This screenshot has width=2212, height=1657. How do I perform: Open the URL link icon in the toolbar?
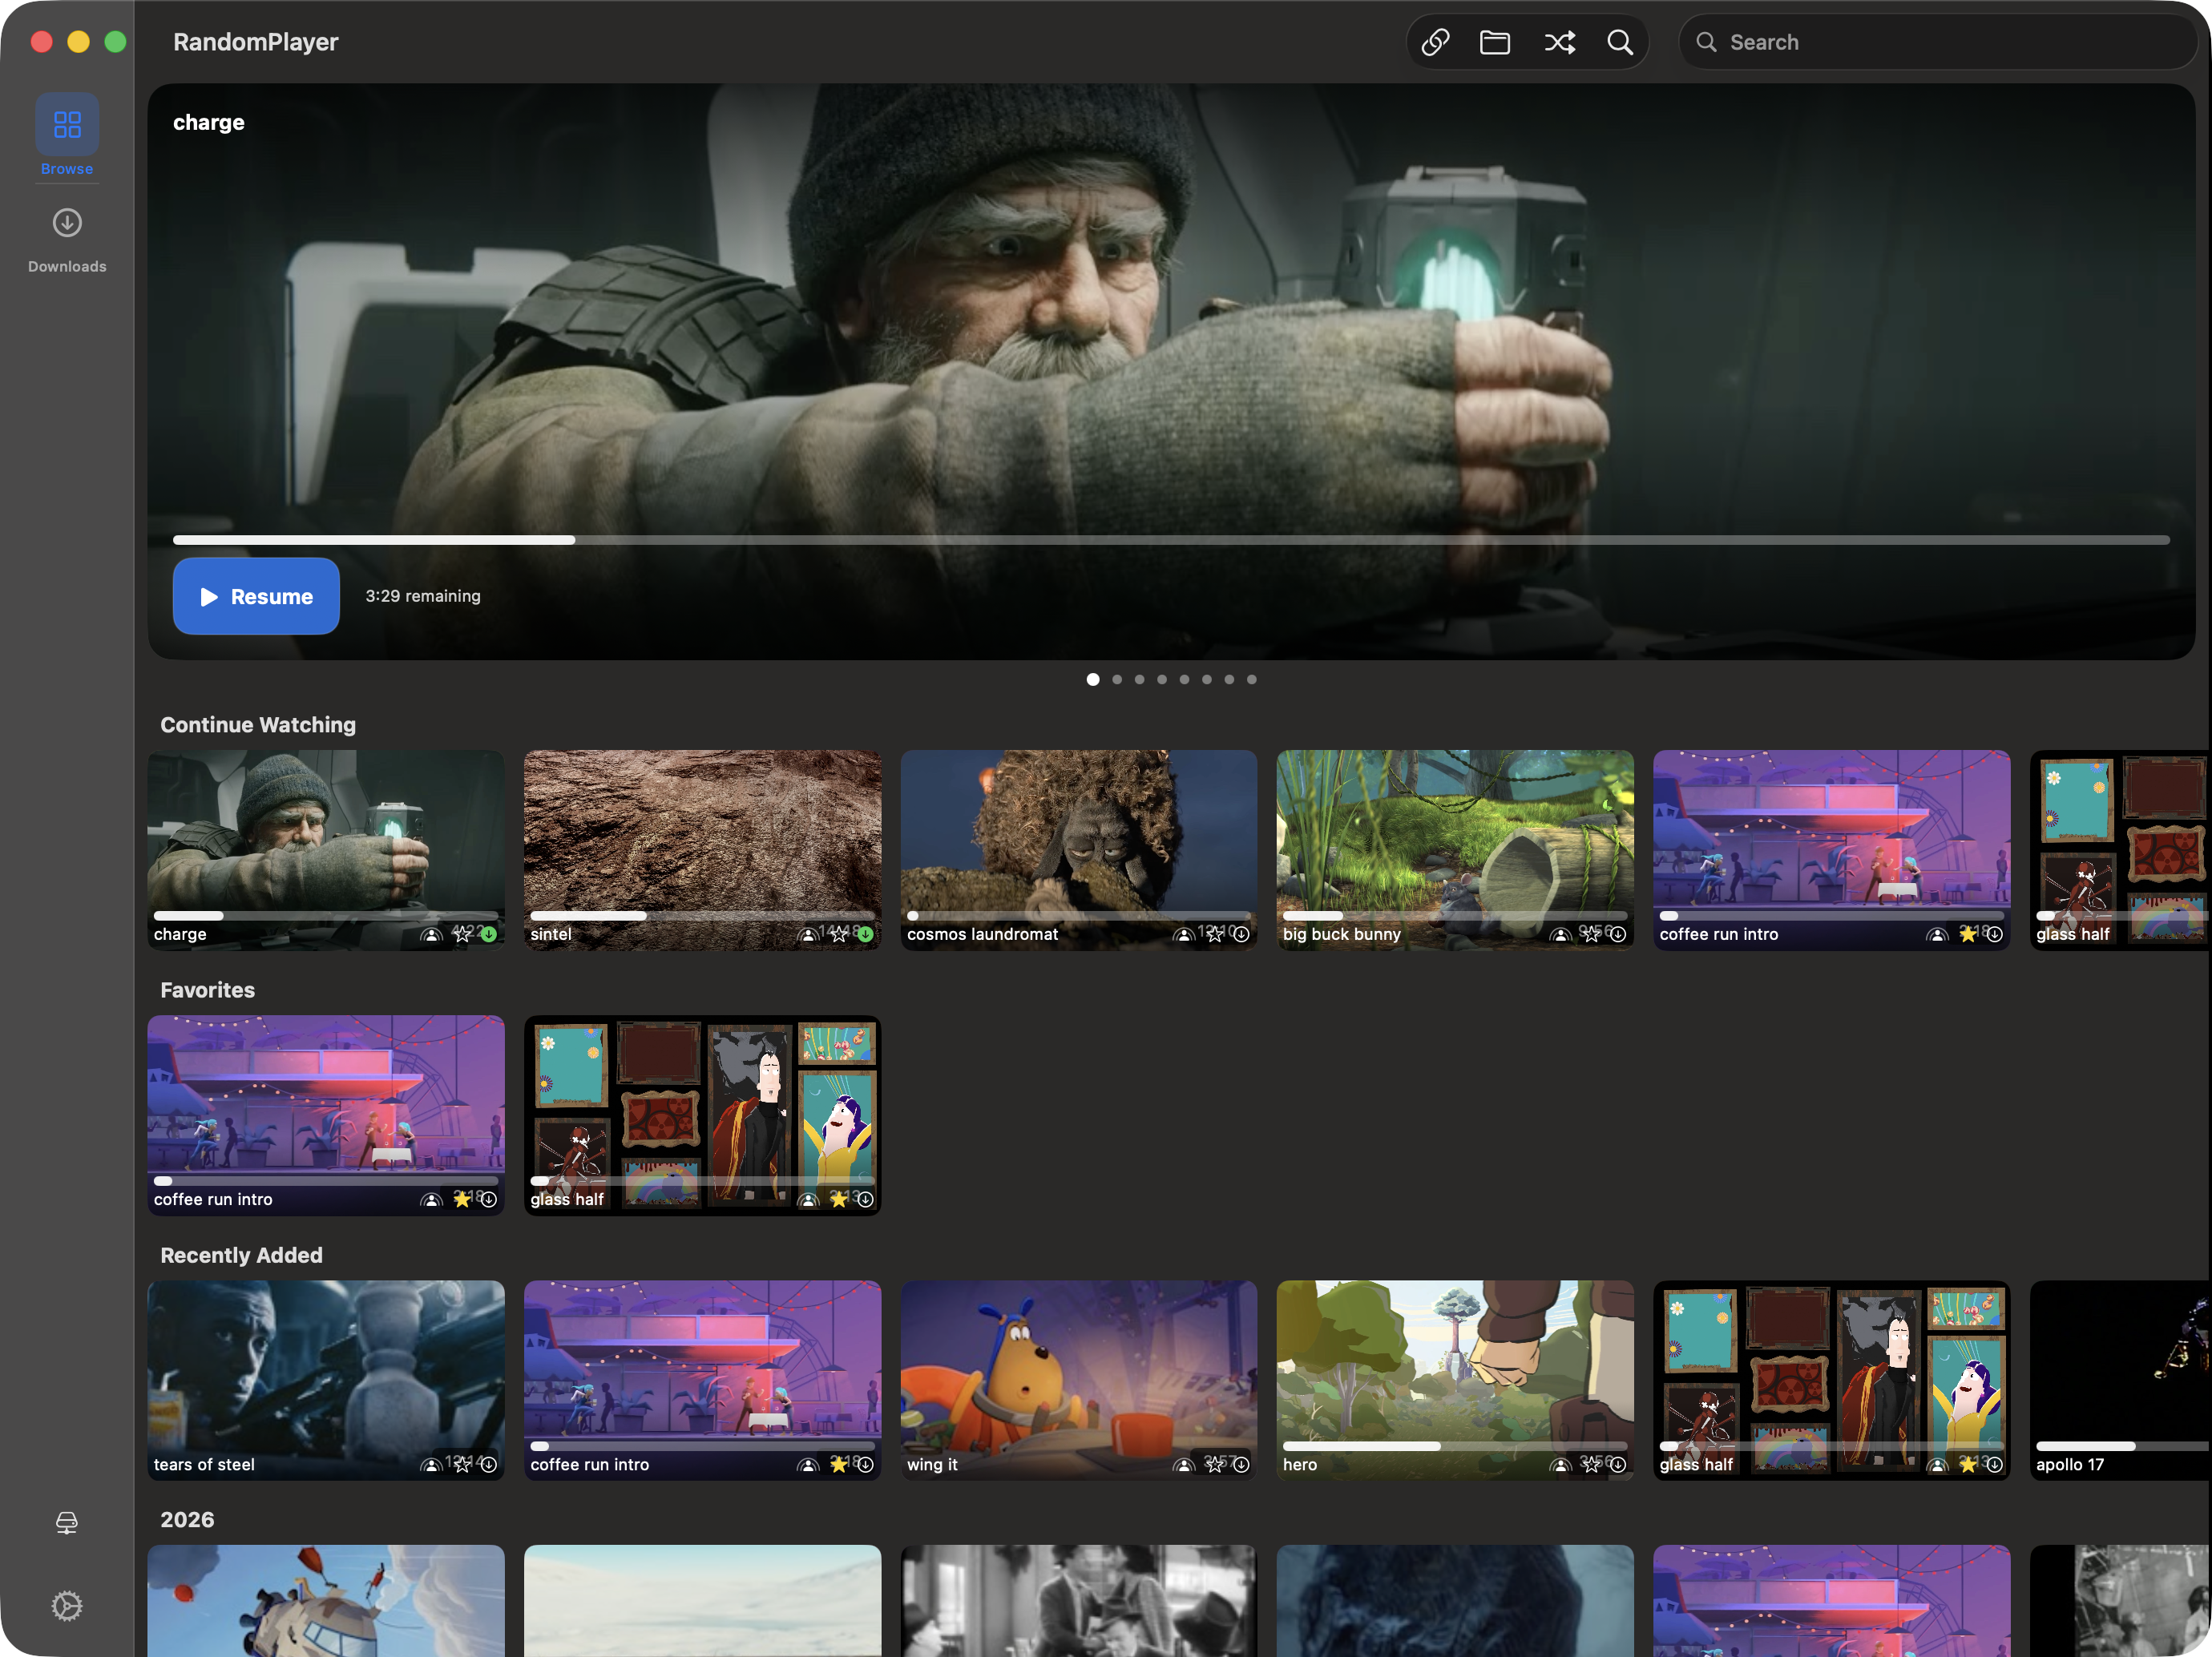click(x=1435, y=42)
